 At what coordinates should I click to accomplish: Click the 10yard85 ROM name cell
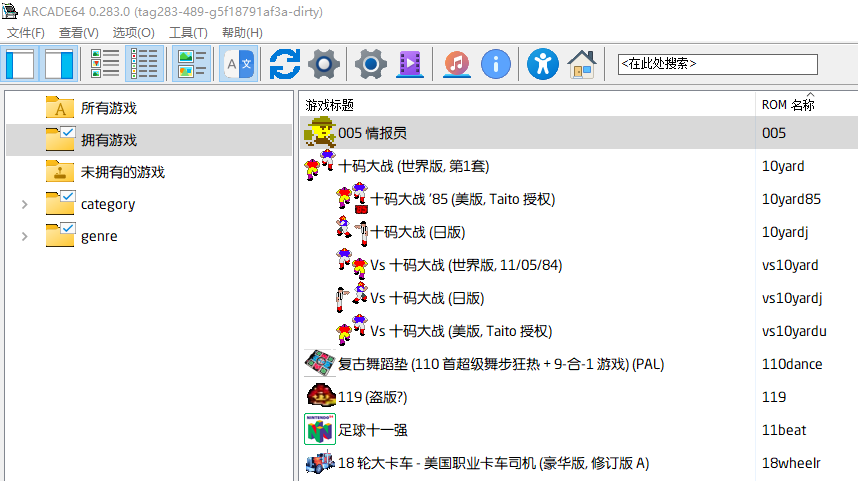pos(791,199)
